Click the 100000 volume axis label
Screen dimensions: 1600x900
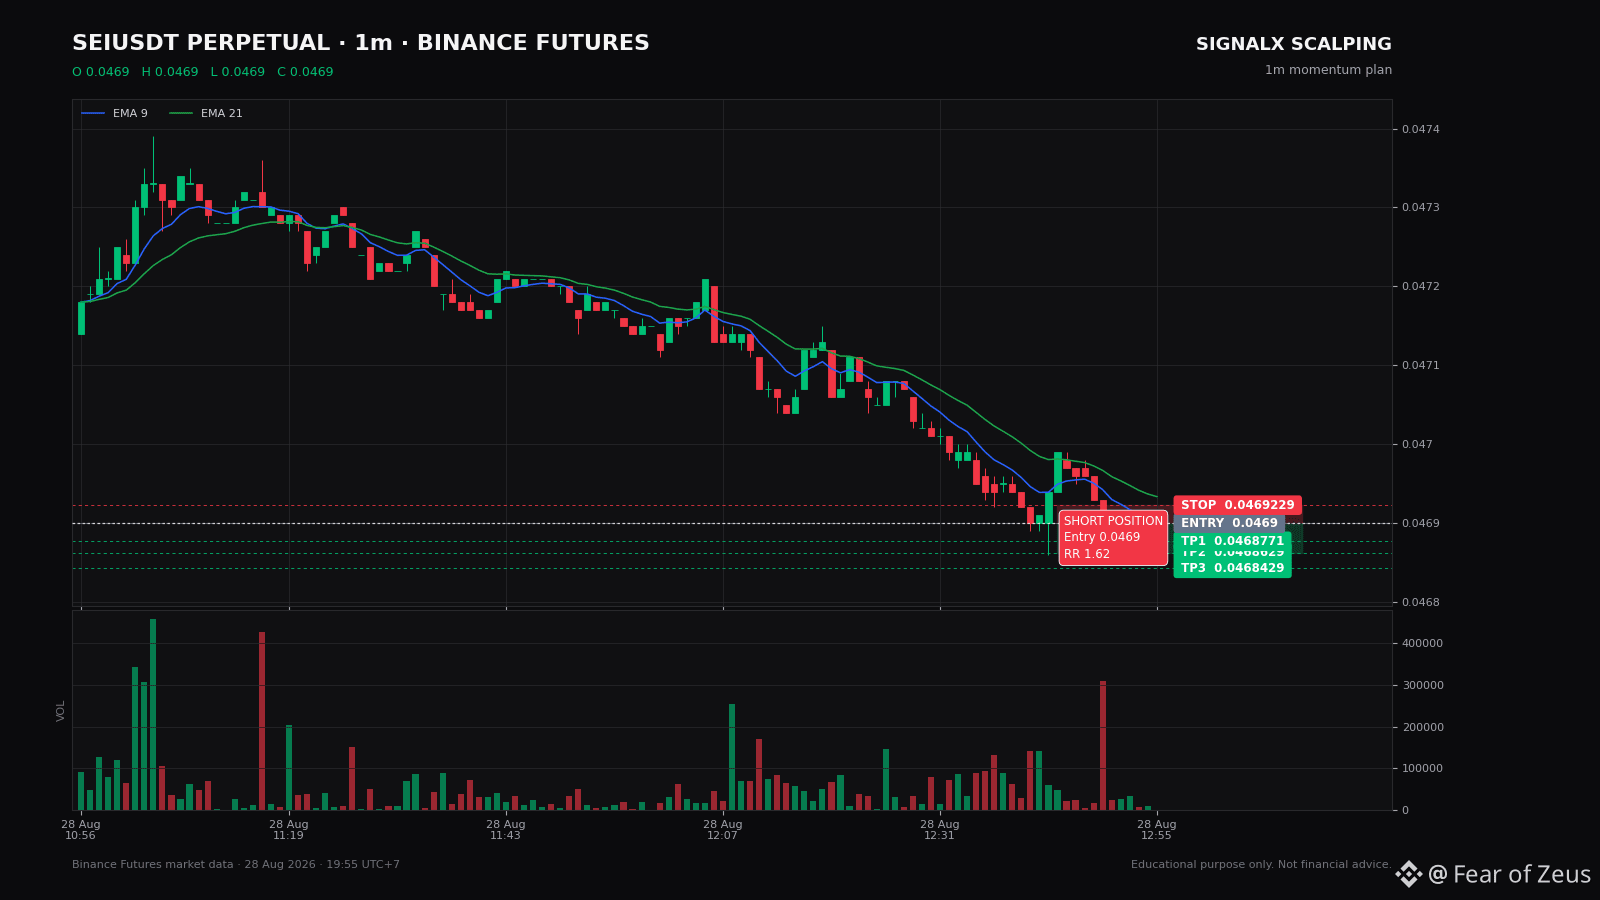coord(1422,769)
